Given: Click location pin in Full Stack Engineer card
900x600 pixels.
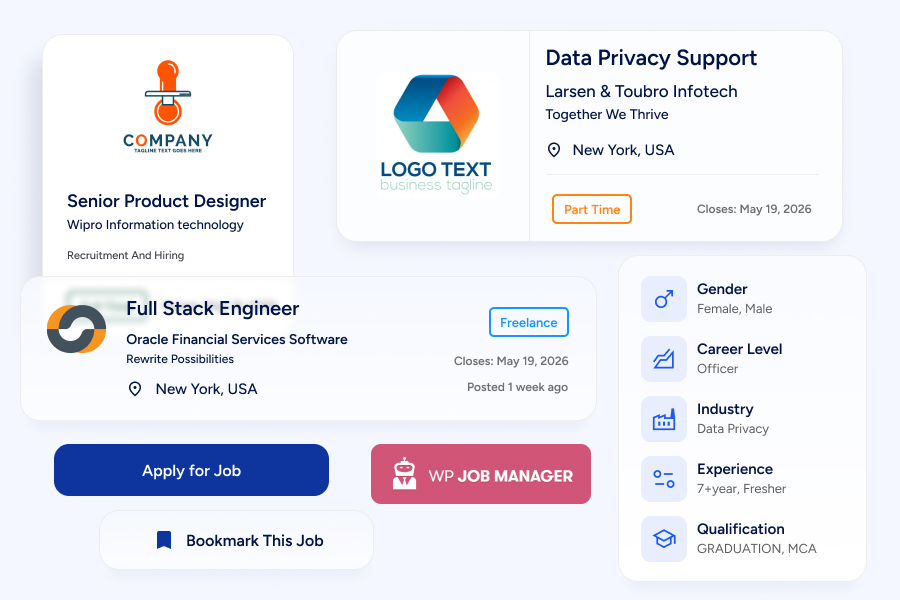Looking at the screenshot, I should point(135,389).
